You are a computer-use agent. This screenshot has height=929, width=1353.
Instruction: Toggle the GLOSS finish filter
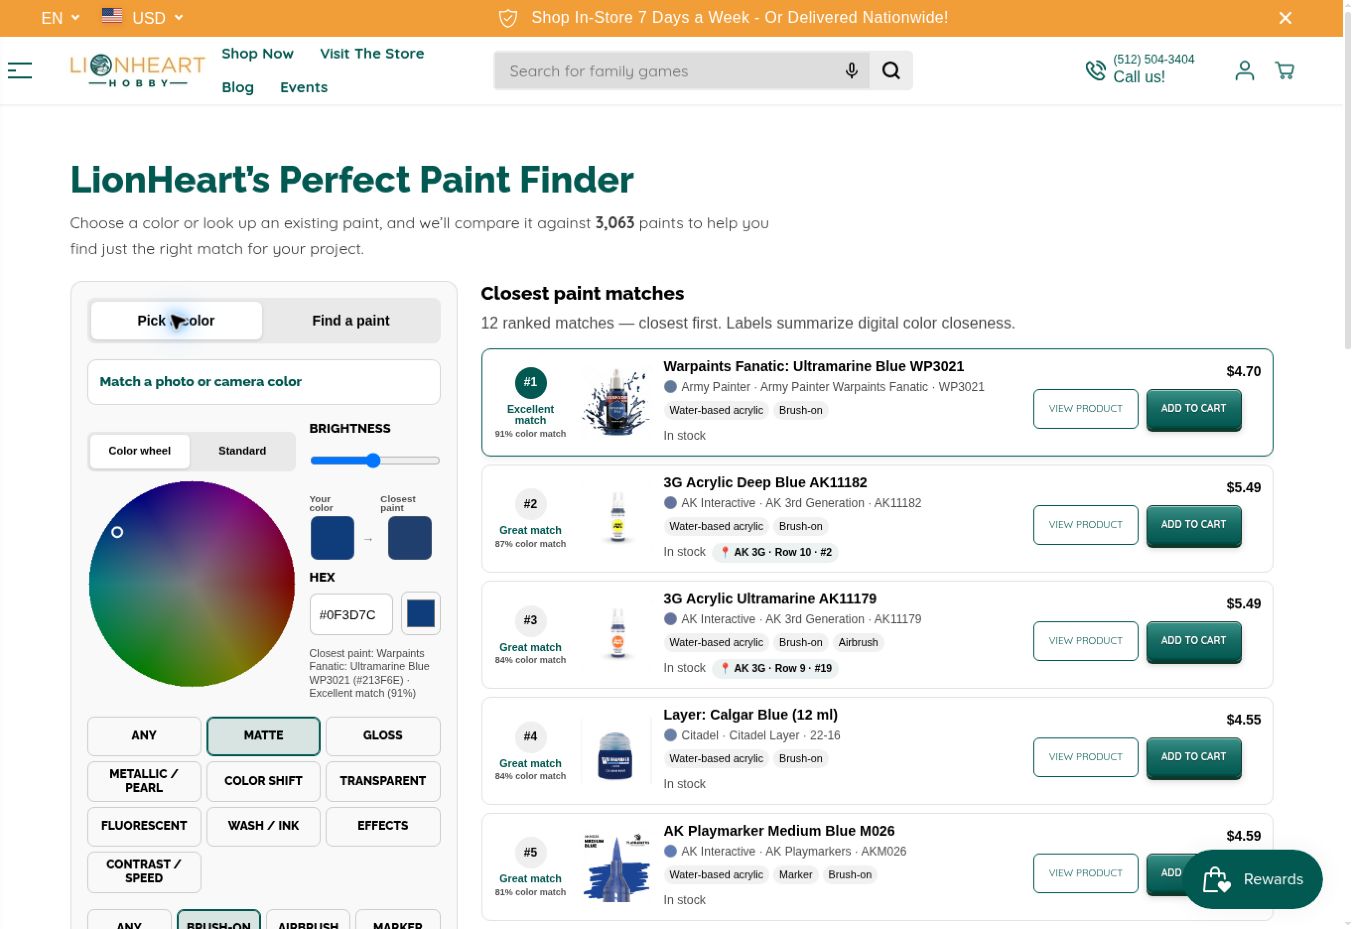[383, 736]
